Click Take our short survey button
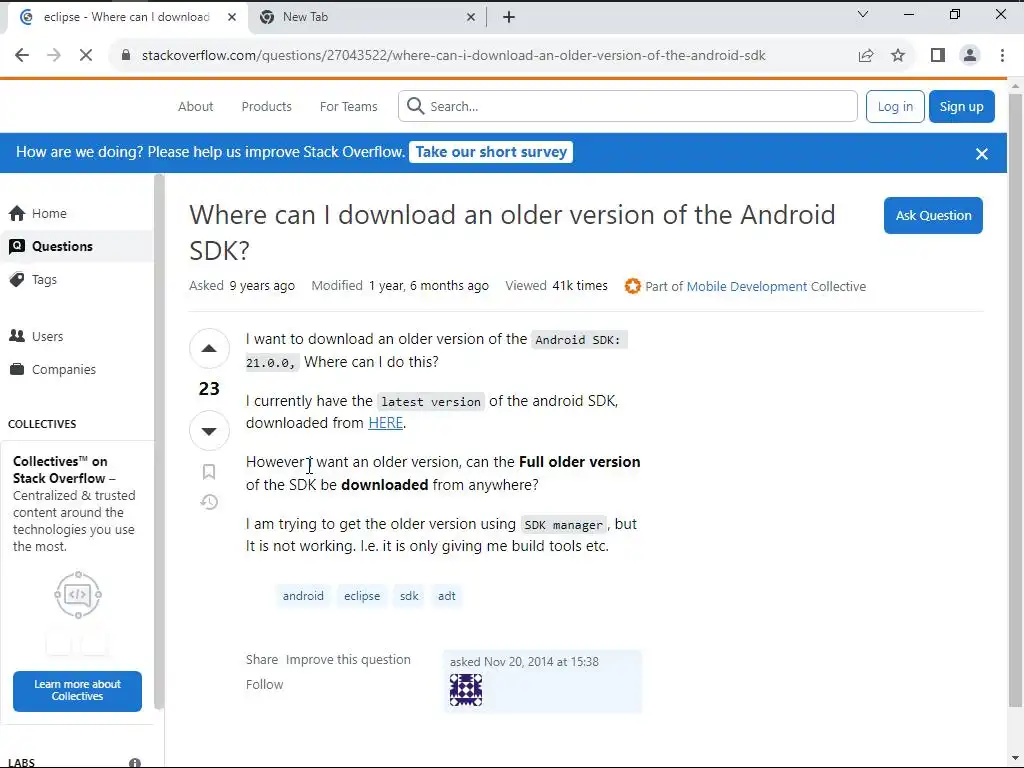This screenshot has width=1024, height=768. [x=491, y=152]
